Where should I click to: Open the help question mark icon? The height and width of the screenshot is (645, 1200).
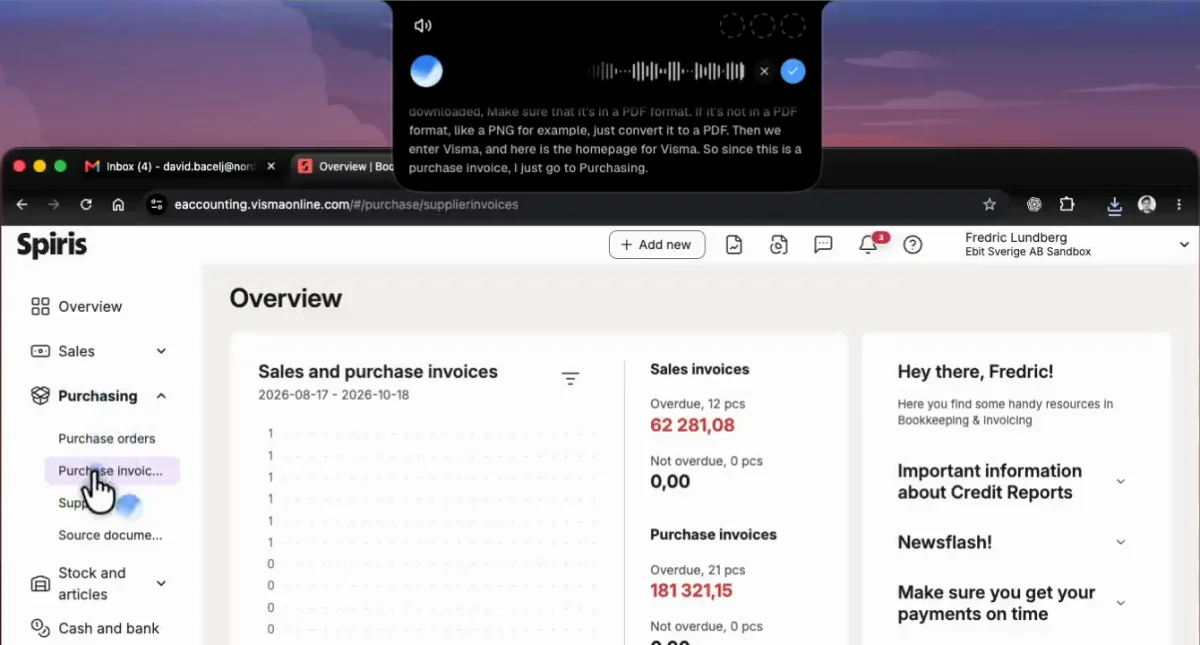click(x=912, y=244)
